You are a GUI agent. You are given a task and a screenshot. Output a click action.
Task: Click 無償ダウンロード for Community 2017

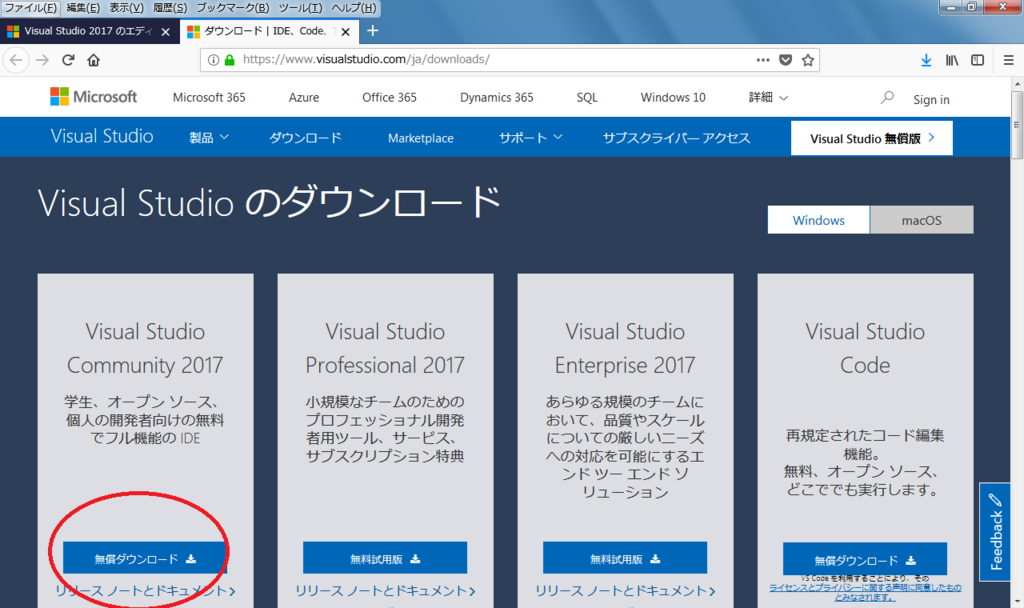143,558
